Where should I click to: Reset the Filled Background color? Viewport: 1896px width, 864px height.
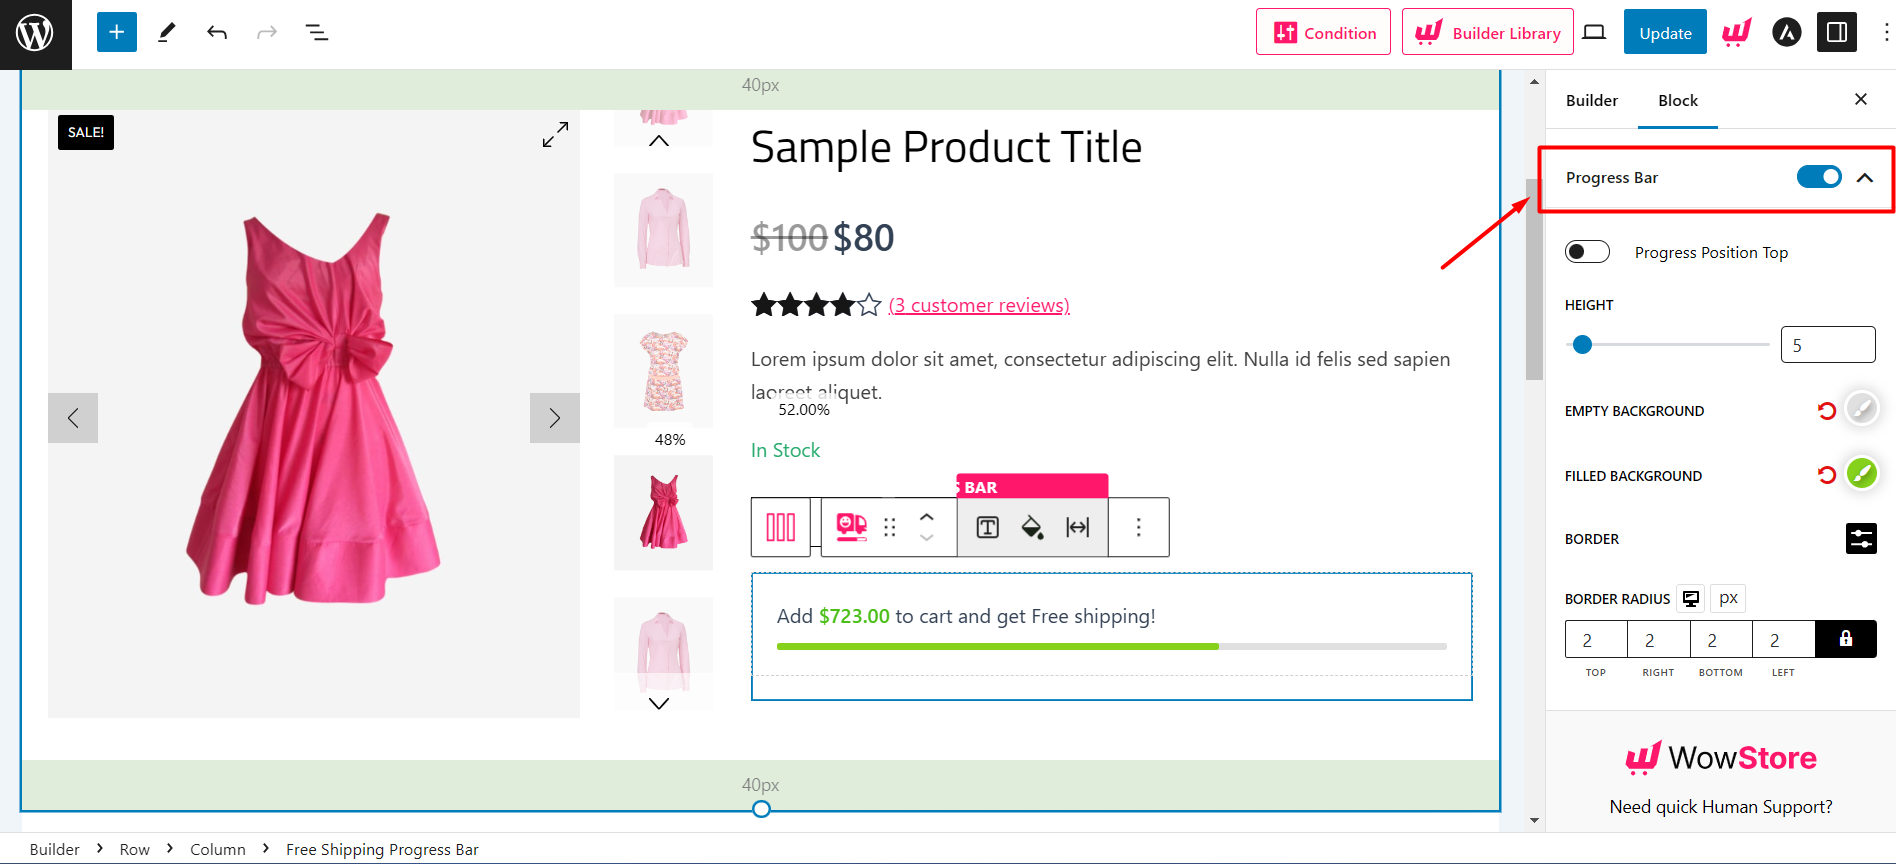(1827, 475)
